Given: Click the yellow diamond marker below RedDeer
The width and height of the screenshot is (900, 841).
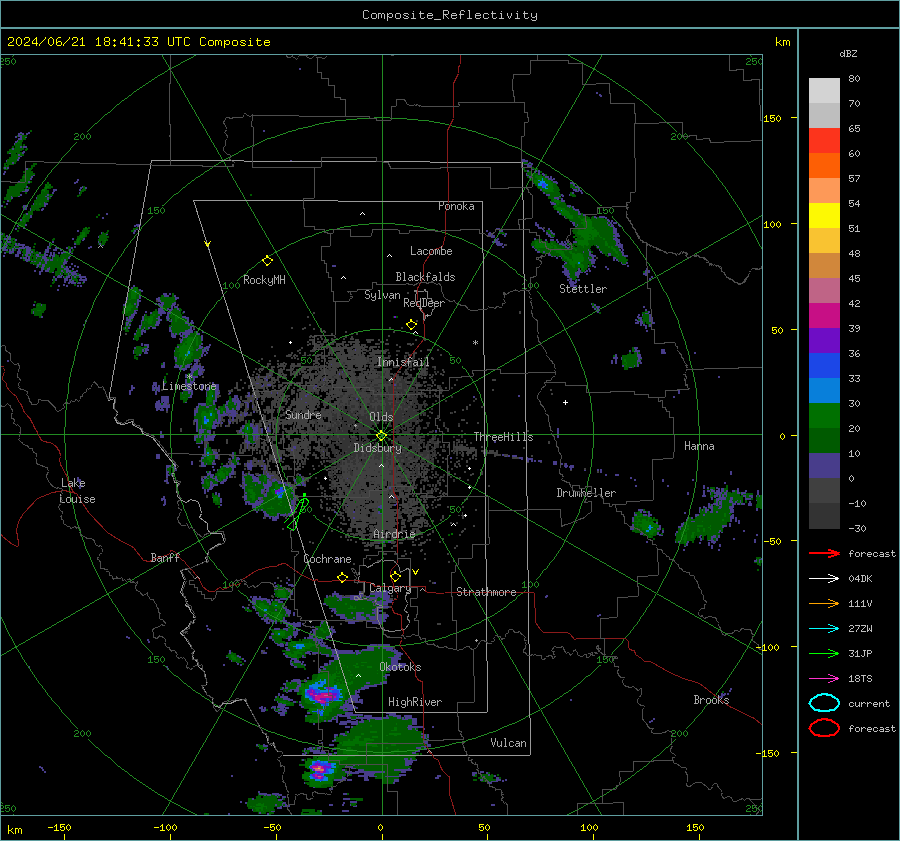Looking at the screenshot, I should point(411,325).
